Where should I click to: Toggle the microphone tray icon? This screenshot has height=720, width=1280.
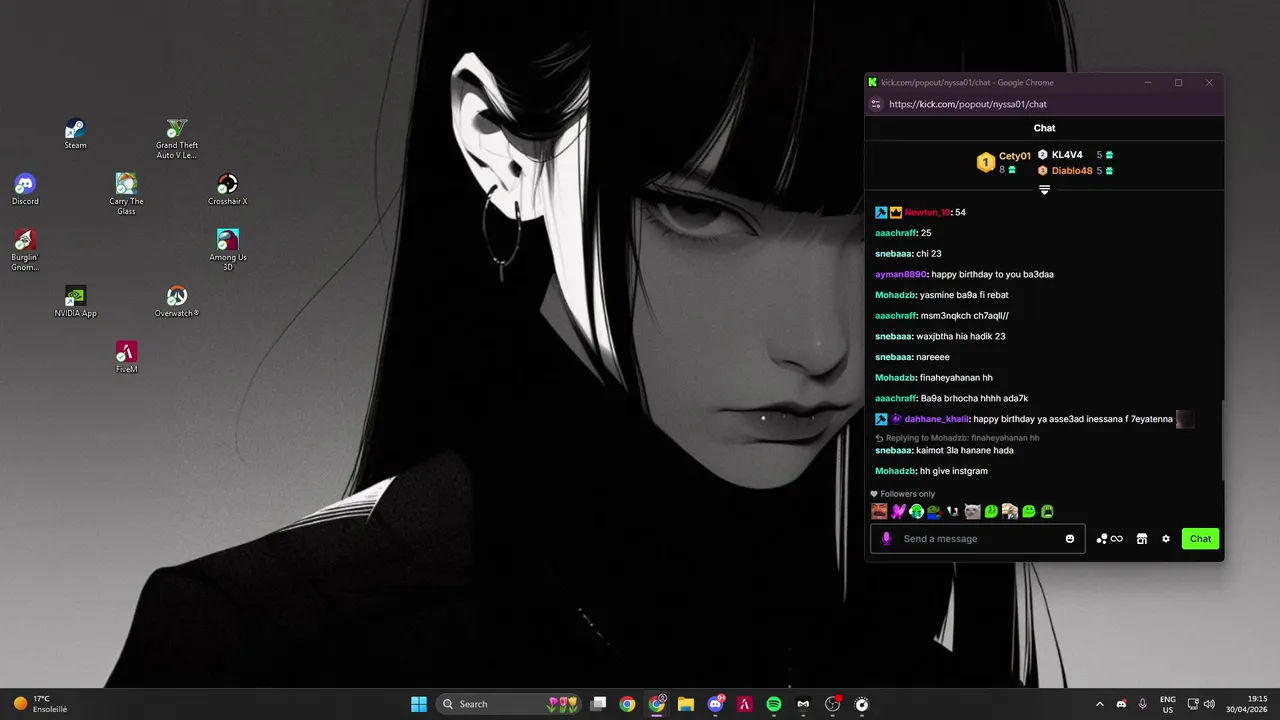pos(1142,704)
